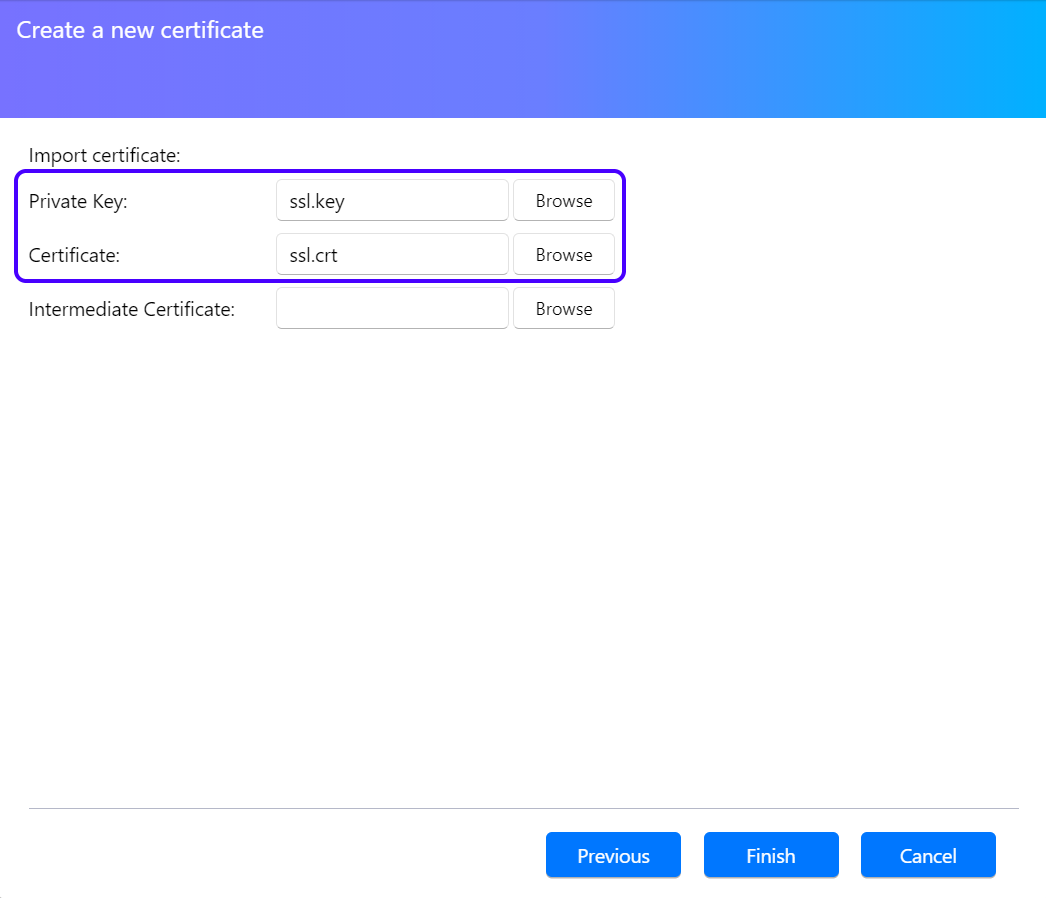Go back with the Previous button
The height and width of the screenshot is (898, 1046).
coord(613,855)
